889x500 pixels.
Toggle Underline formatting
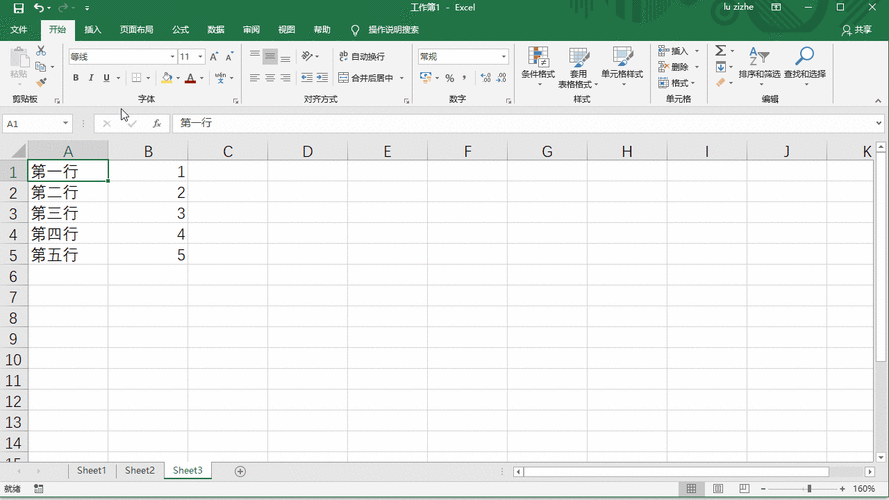106,78
